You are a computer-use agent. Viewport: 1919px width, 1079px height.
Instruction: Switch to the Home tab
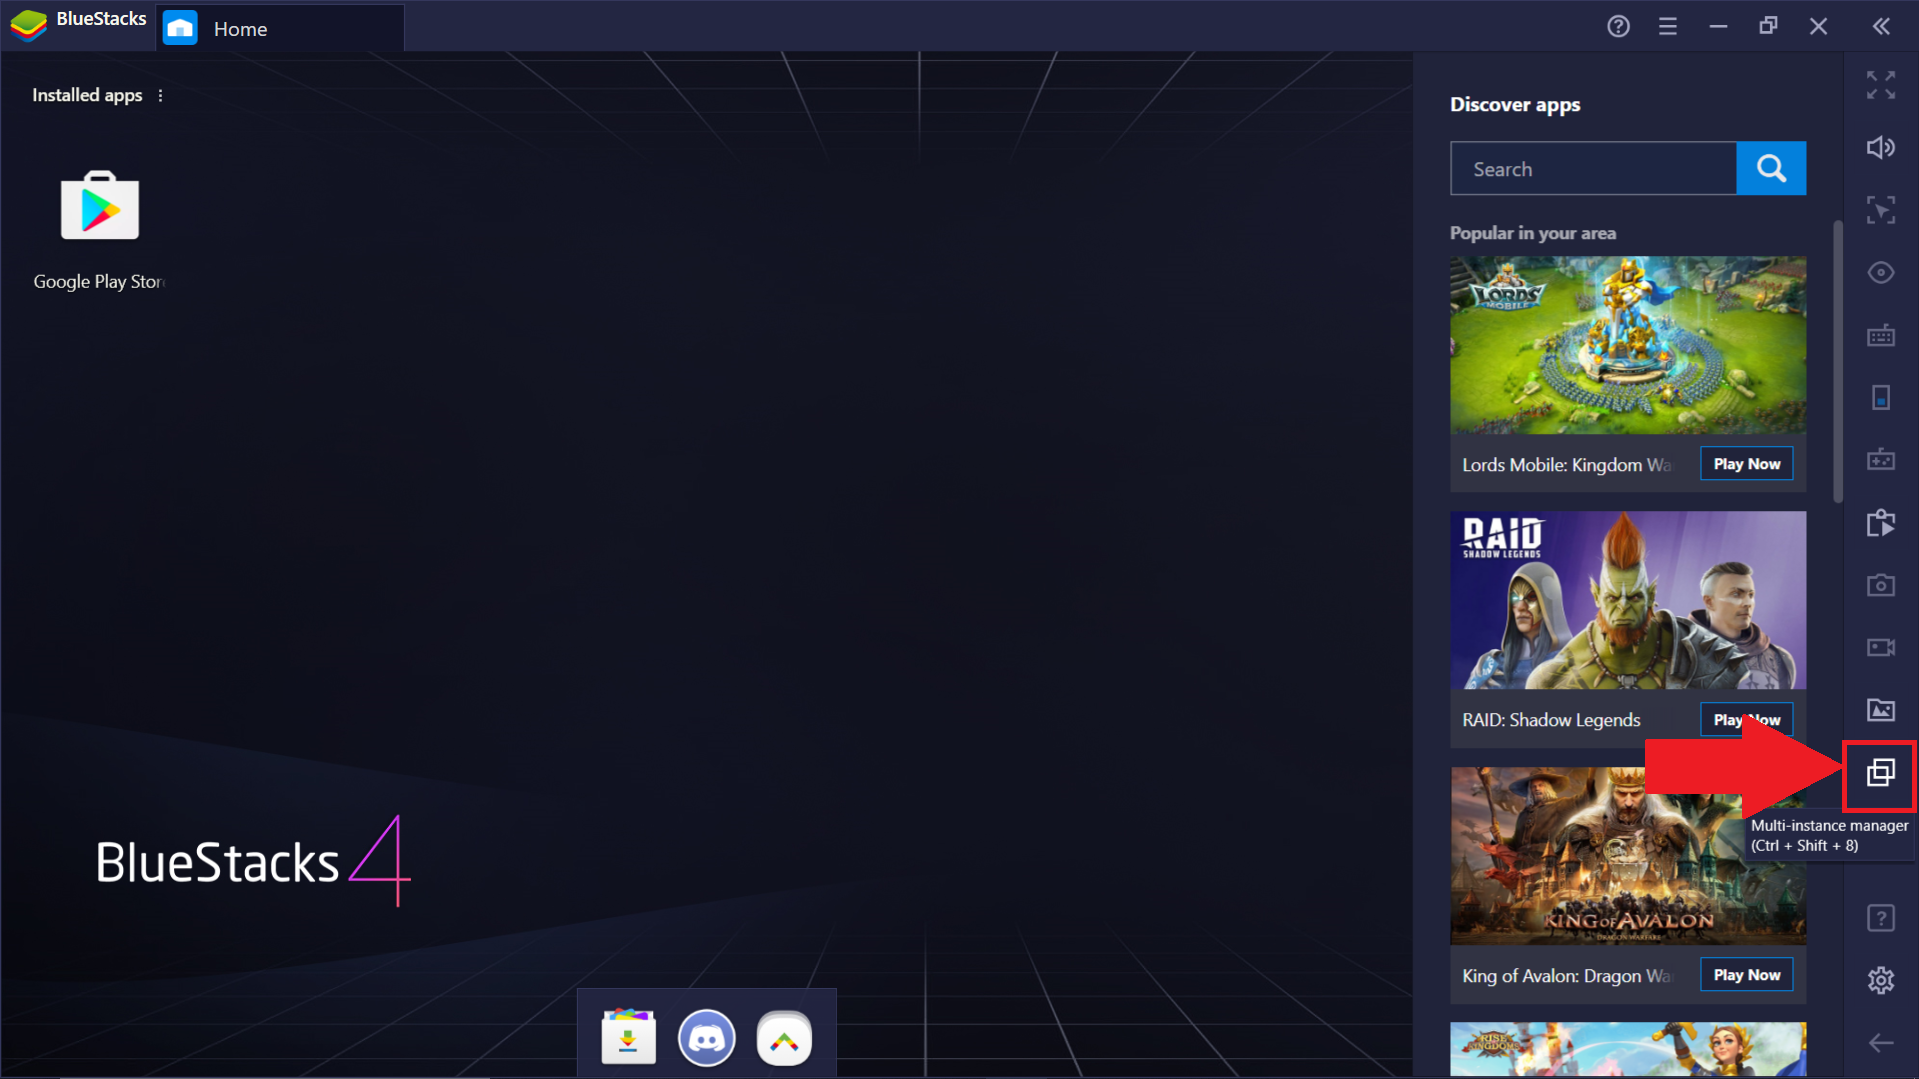coord(281,28)
